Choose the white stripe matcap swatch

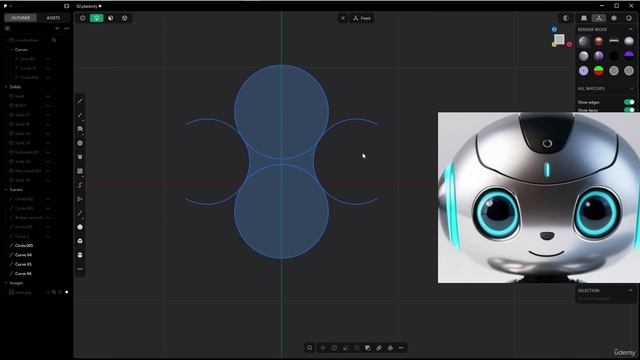coord(614,41)
